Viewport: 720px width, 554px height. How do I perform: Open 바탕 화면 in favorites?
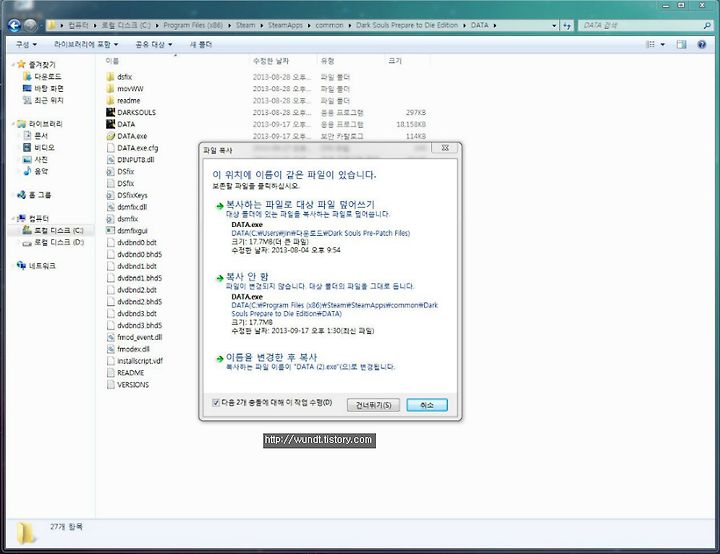pyautogui.click(x=49, y=88)
